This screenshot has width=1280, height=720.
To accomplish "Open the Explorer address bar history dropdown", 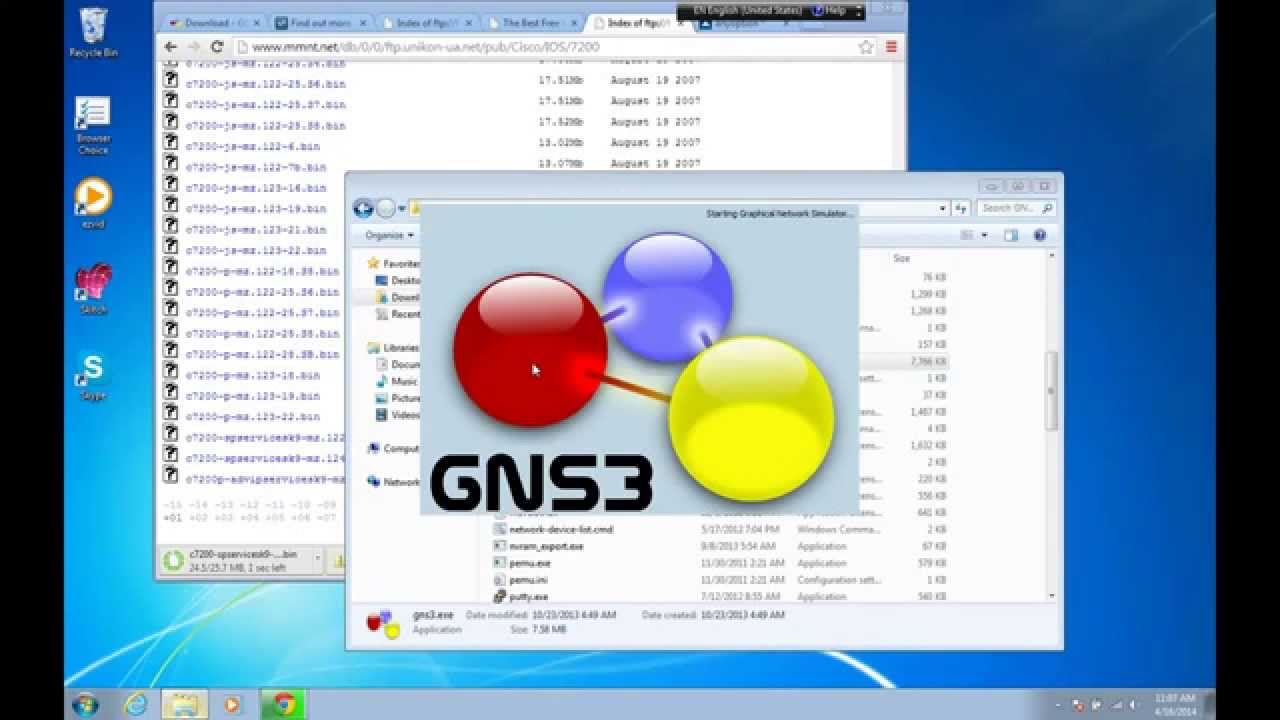I will click(942, 208).
